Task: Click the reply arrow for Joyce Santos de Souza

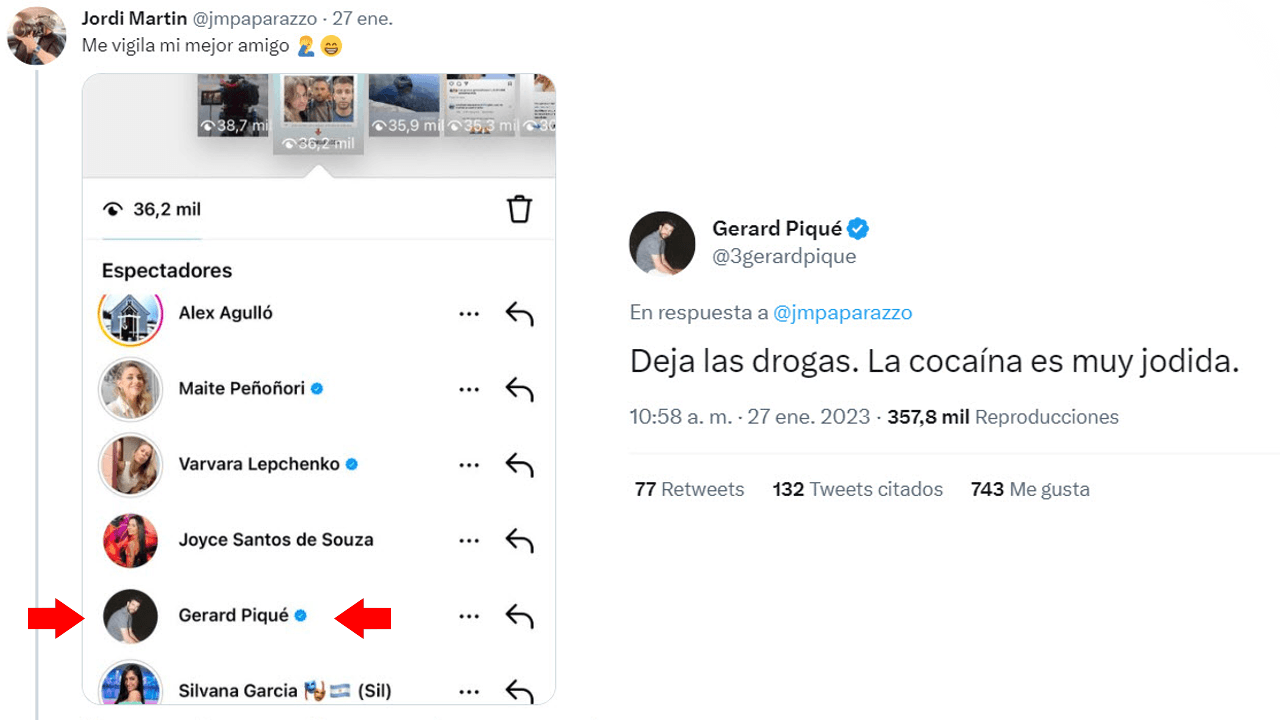Action: (519, 540)
